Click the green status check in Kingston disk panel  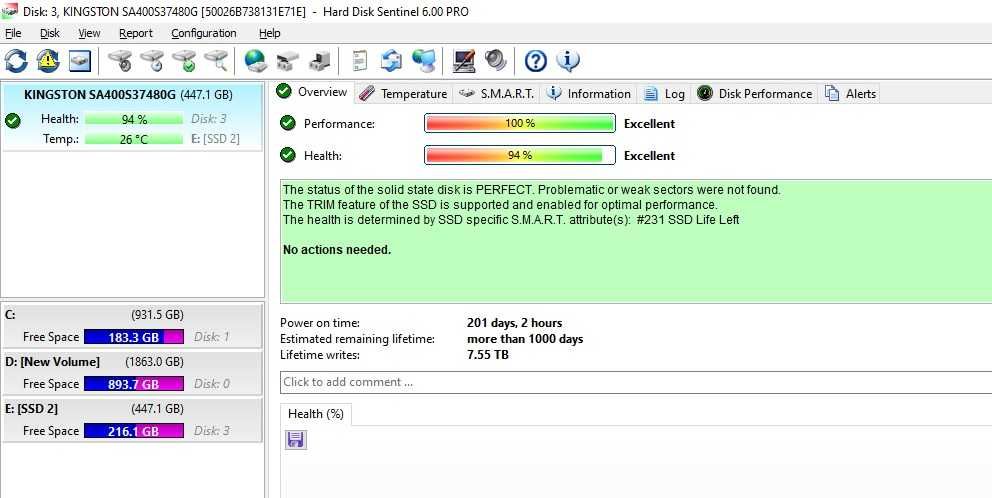point(12,120)
